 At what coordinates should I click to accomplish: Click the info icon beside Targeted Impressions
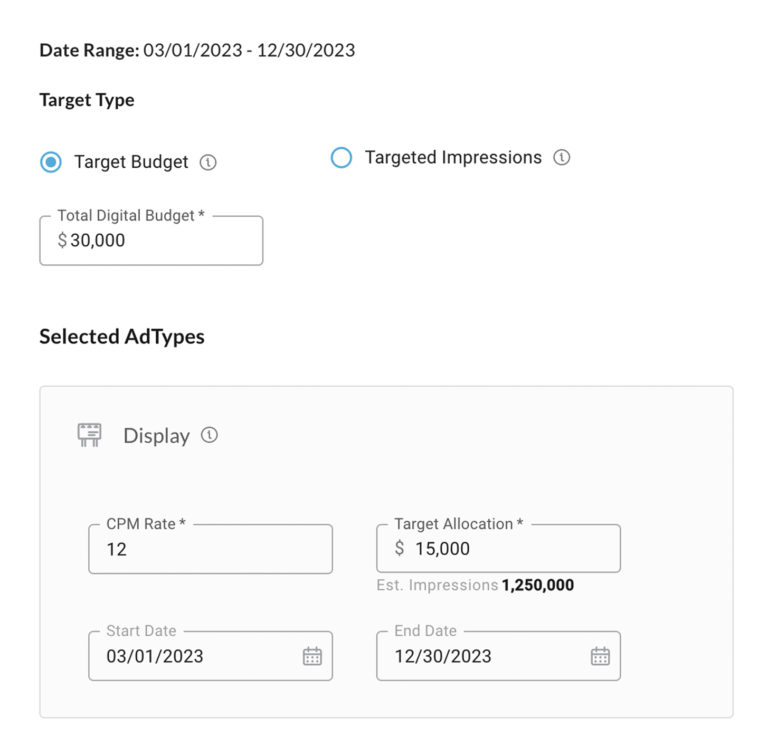(562, 158)
